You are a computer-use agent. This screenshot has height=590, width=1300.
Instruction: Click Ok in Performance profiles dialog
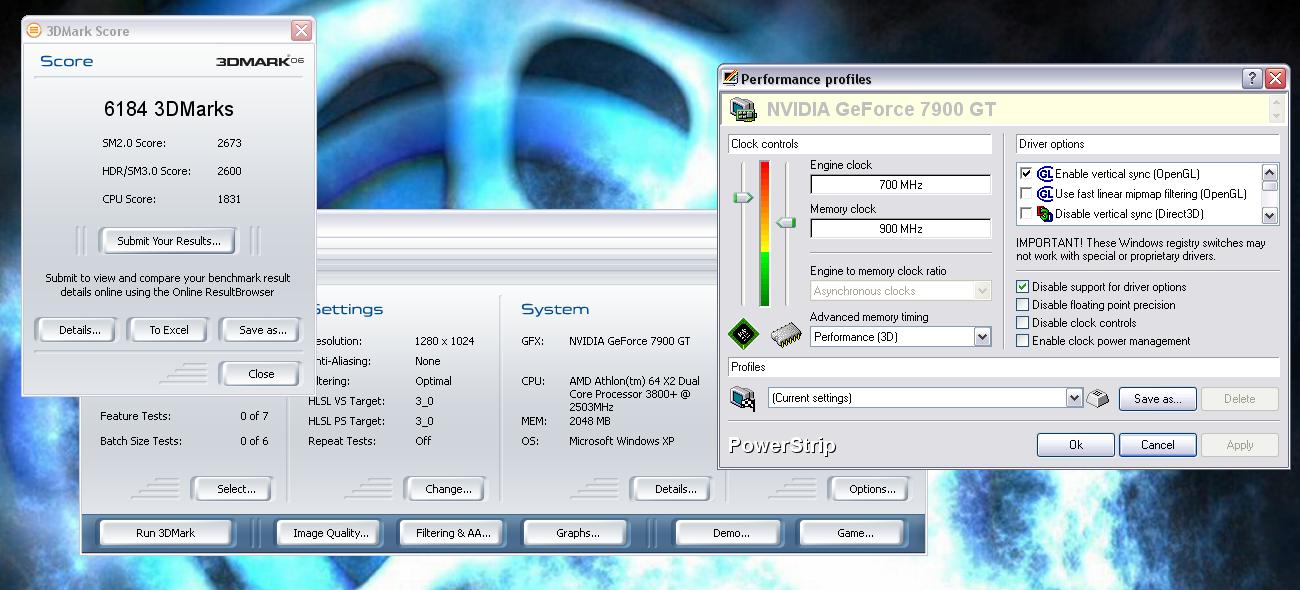1076,445
